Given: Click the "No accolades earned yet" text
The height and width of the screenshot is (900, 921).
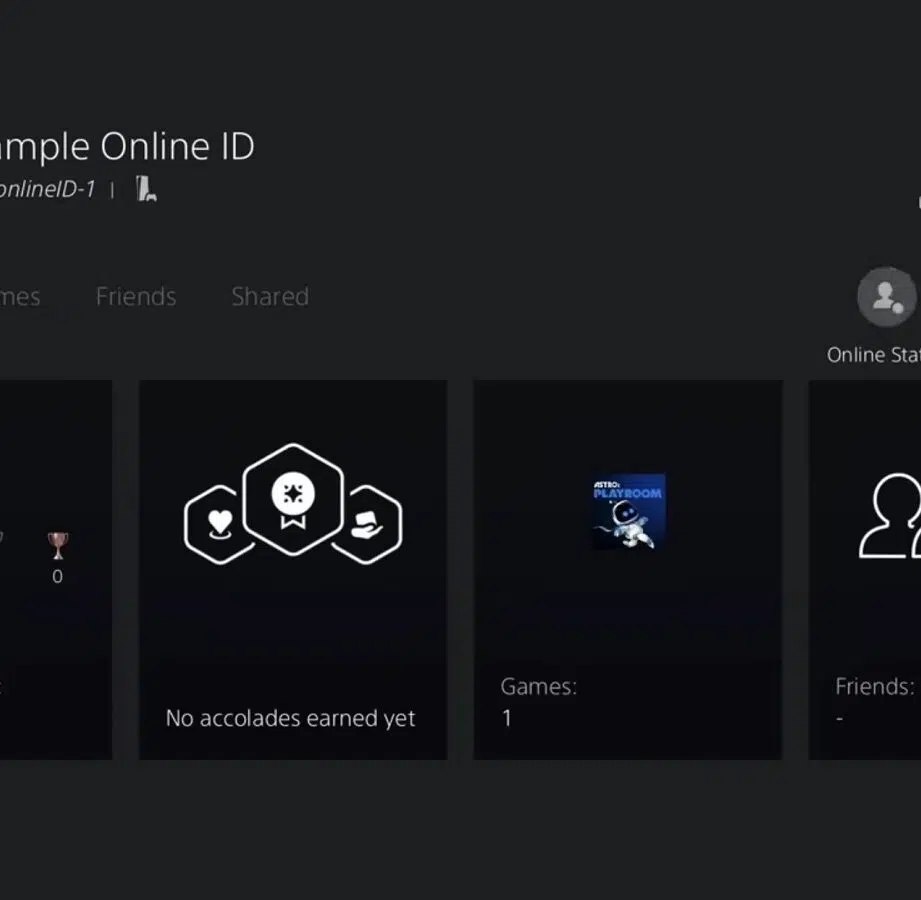Looking at the screenshot, I should pos(290,719).
